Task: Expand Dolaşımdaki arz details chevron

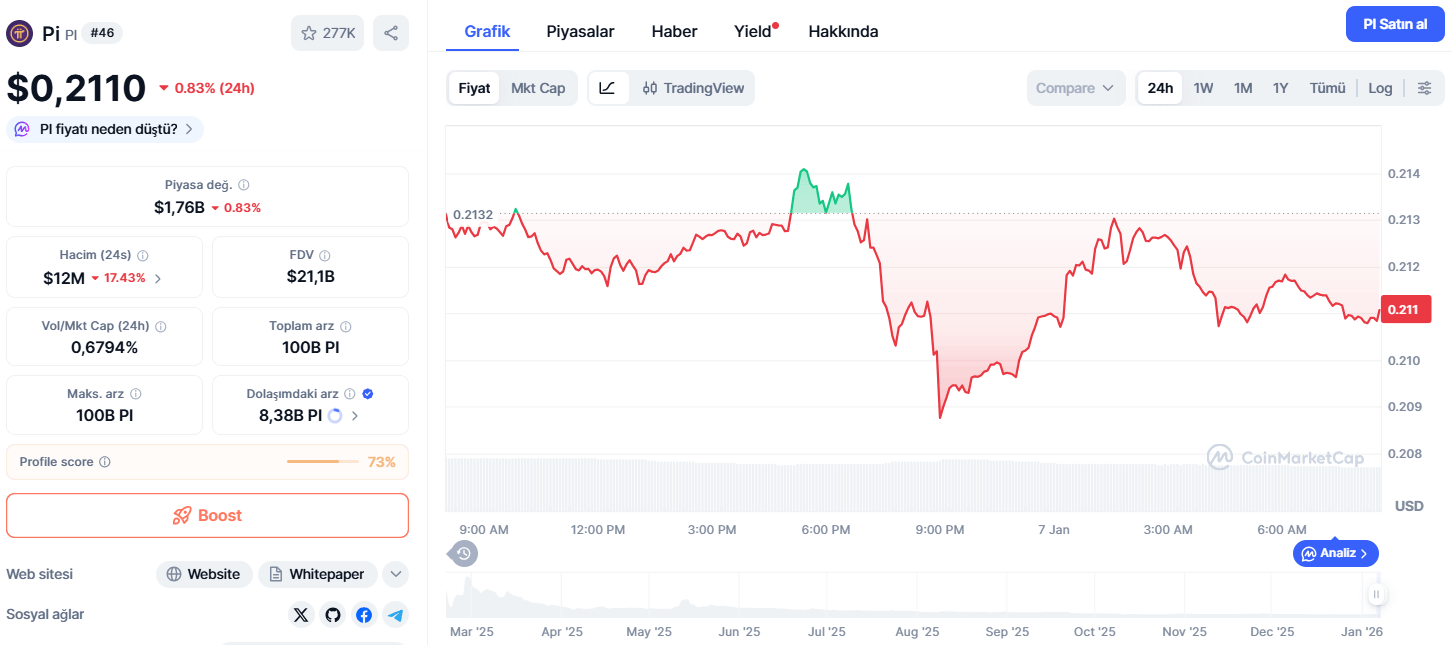Action: click(355, 415)
